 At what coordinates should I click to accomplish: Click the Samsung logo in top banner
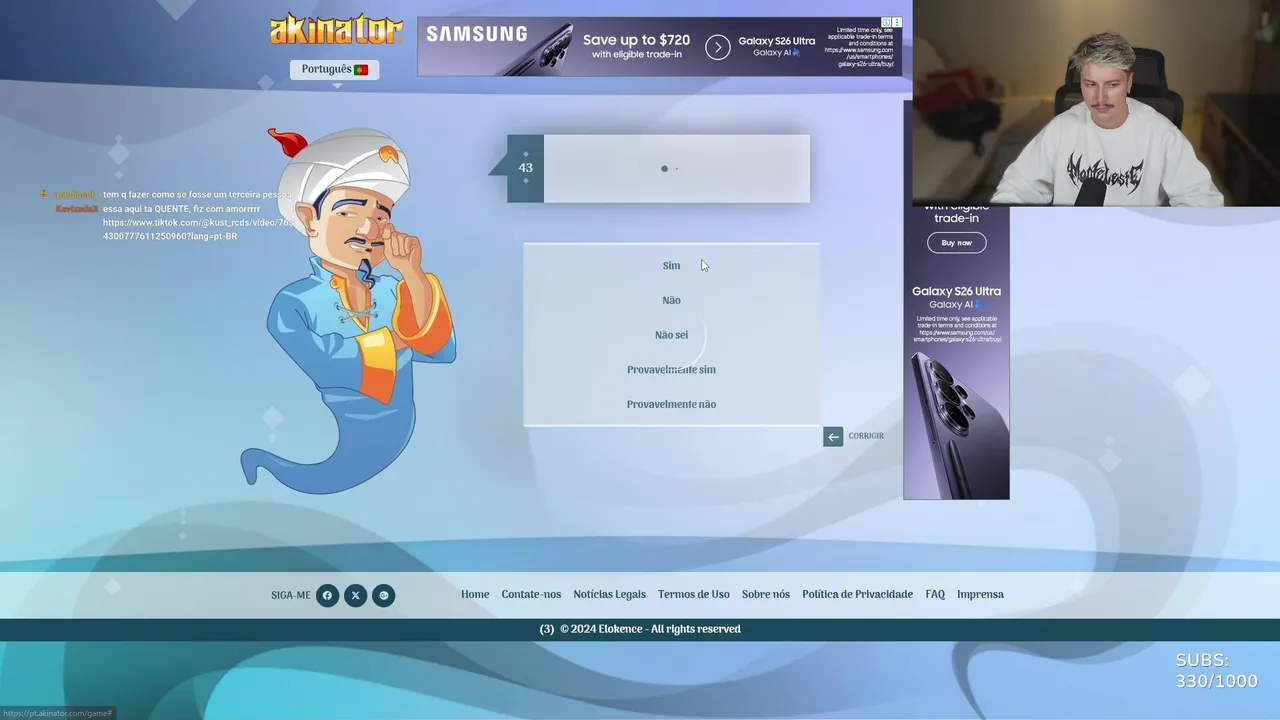pos(477,34)
